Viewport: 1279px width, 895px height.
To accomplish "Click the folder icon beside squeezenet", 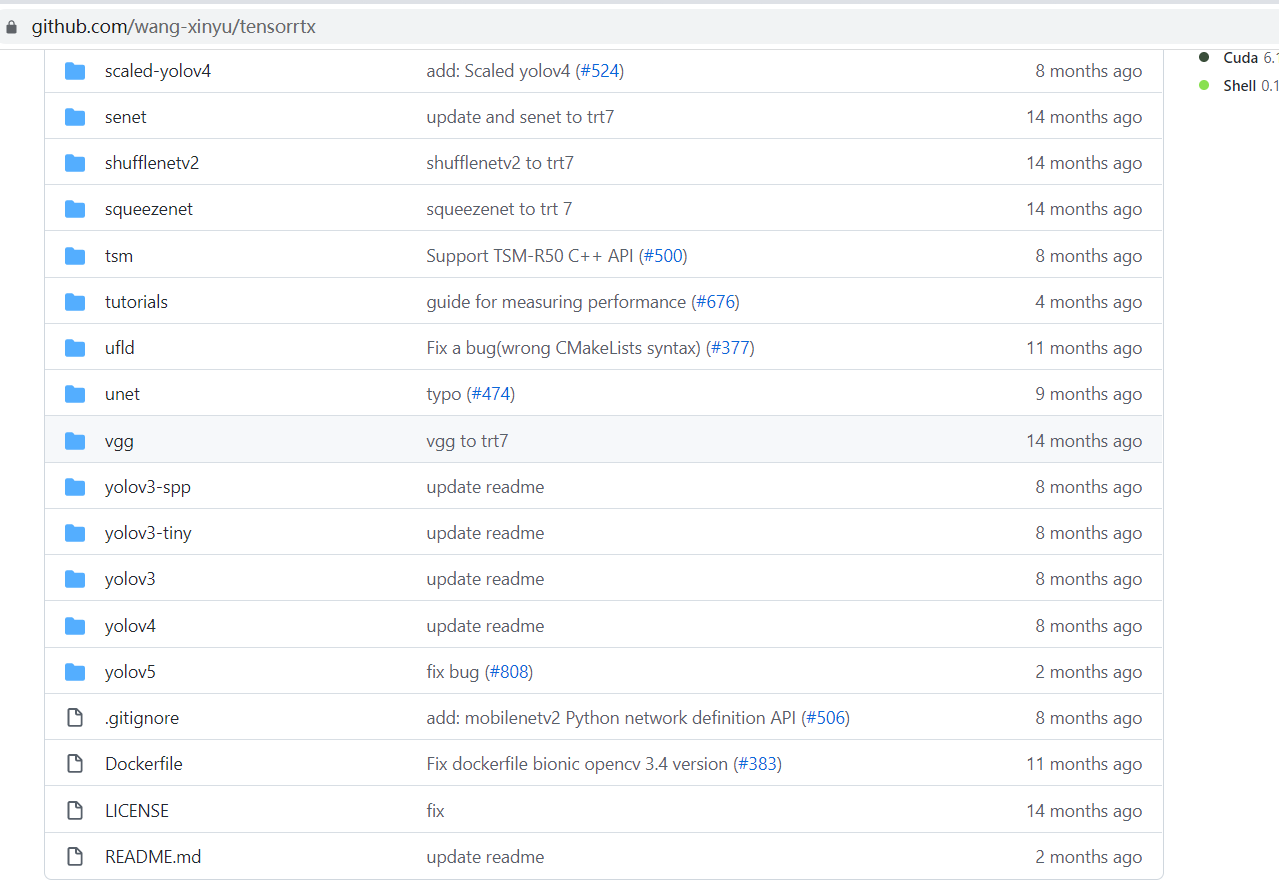I will (75, 209).
